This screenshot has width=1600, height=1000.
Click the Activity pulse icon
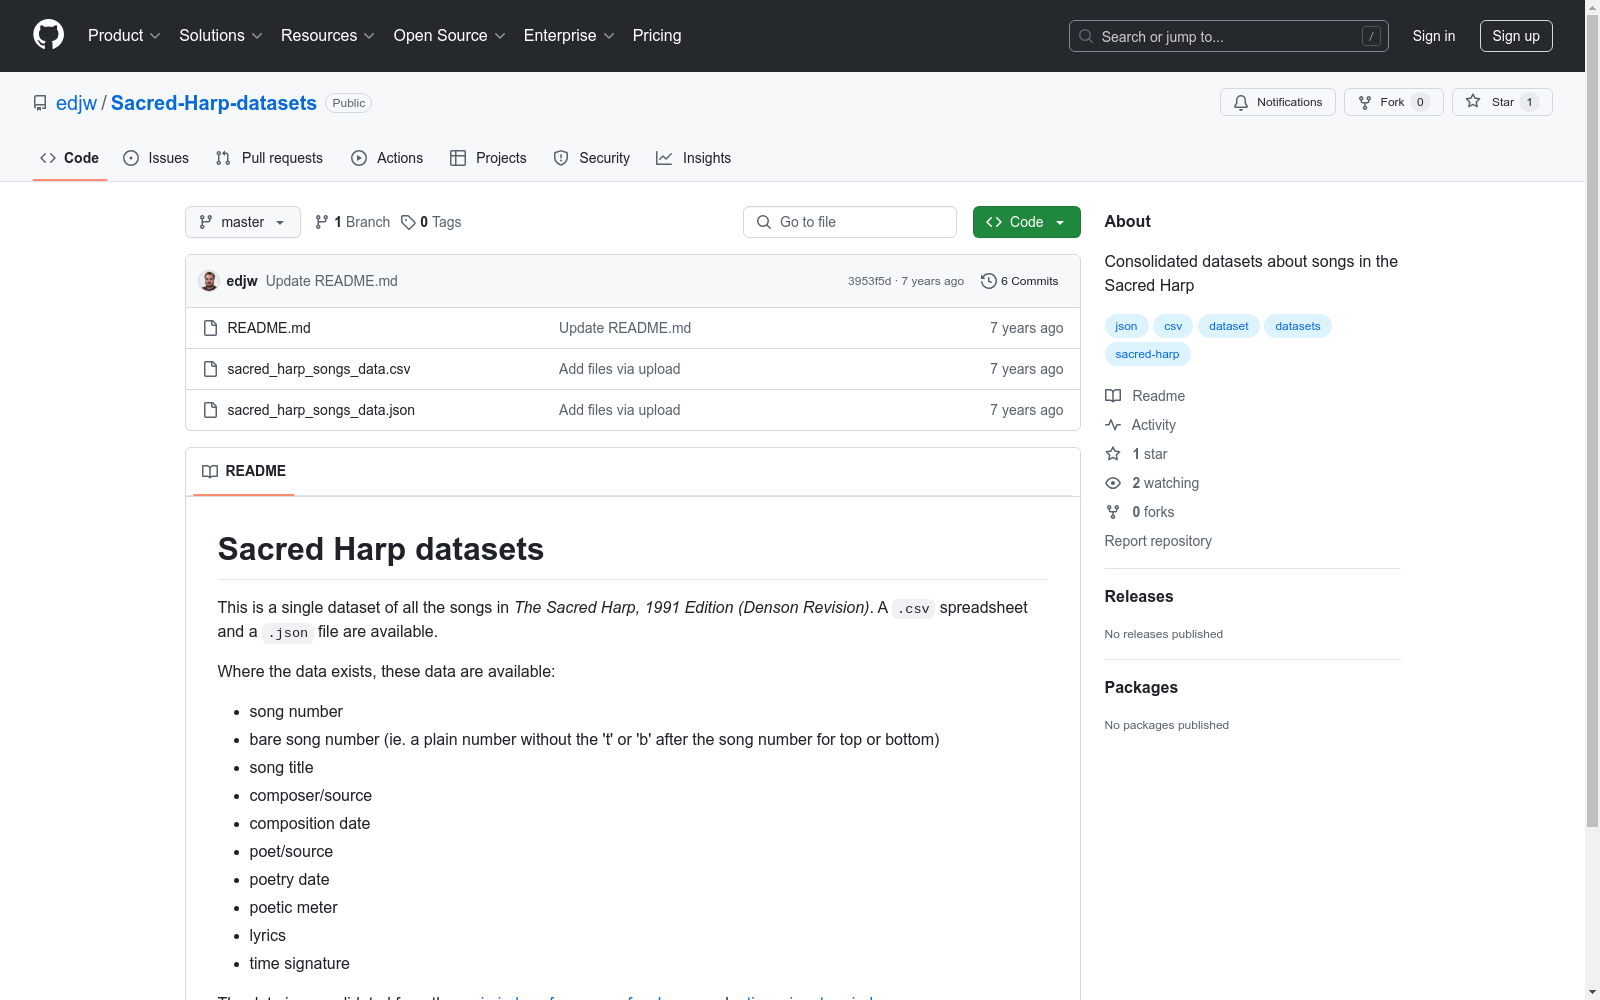pyautogui.click(x=1113, y=425)
